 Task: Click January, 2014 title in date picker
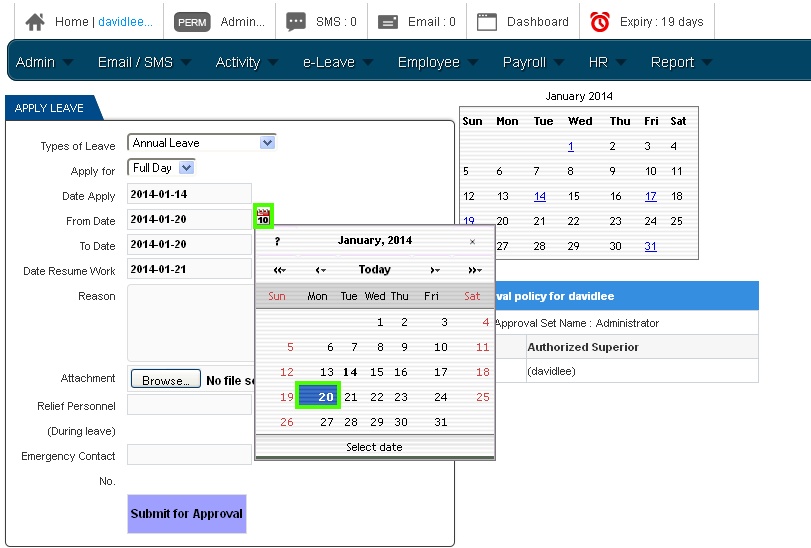point(374,240)
